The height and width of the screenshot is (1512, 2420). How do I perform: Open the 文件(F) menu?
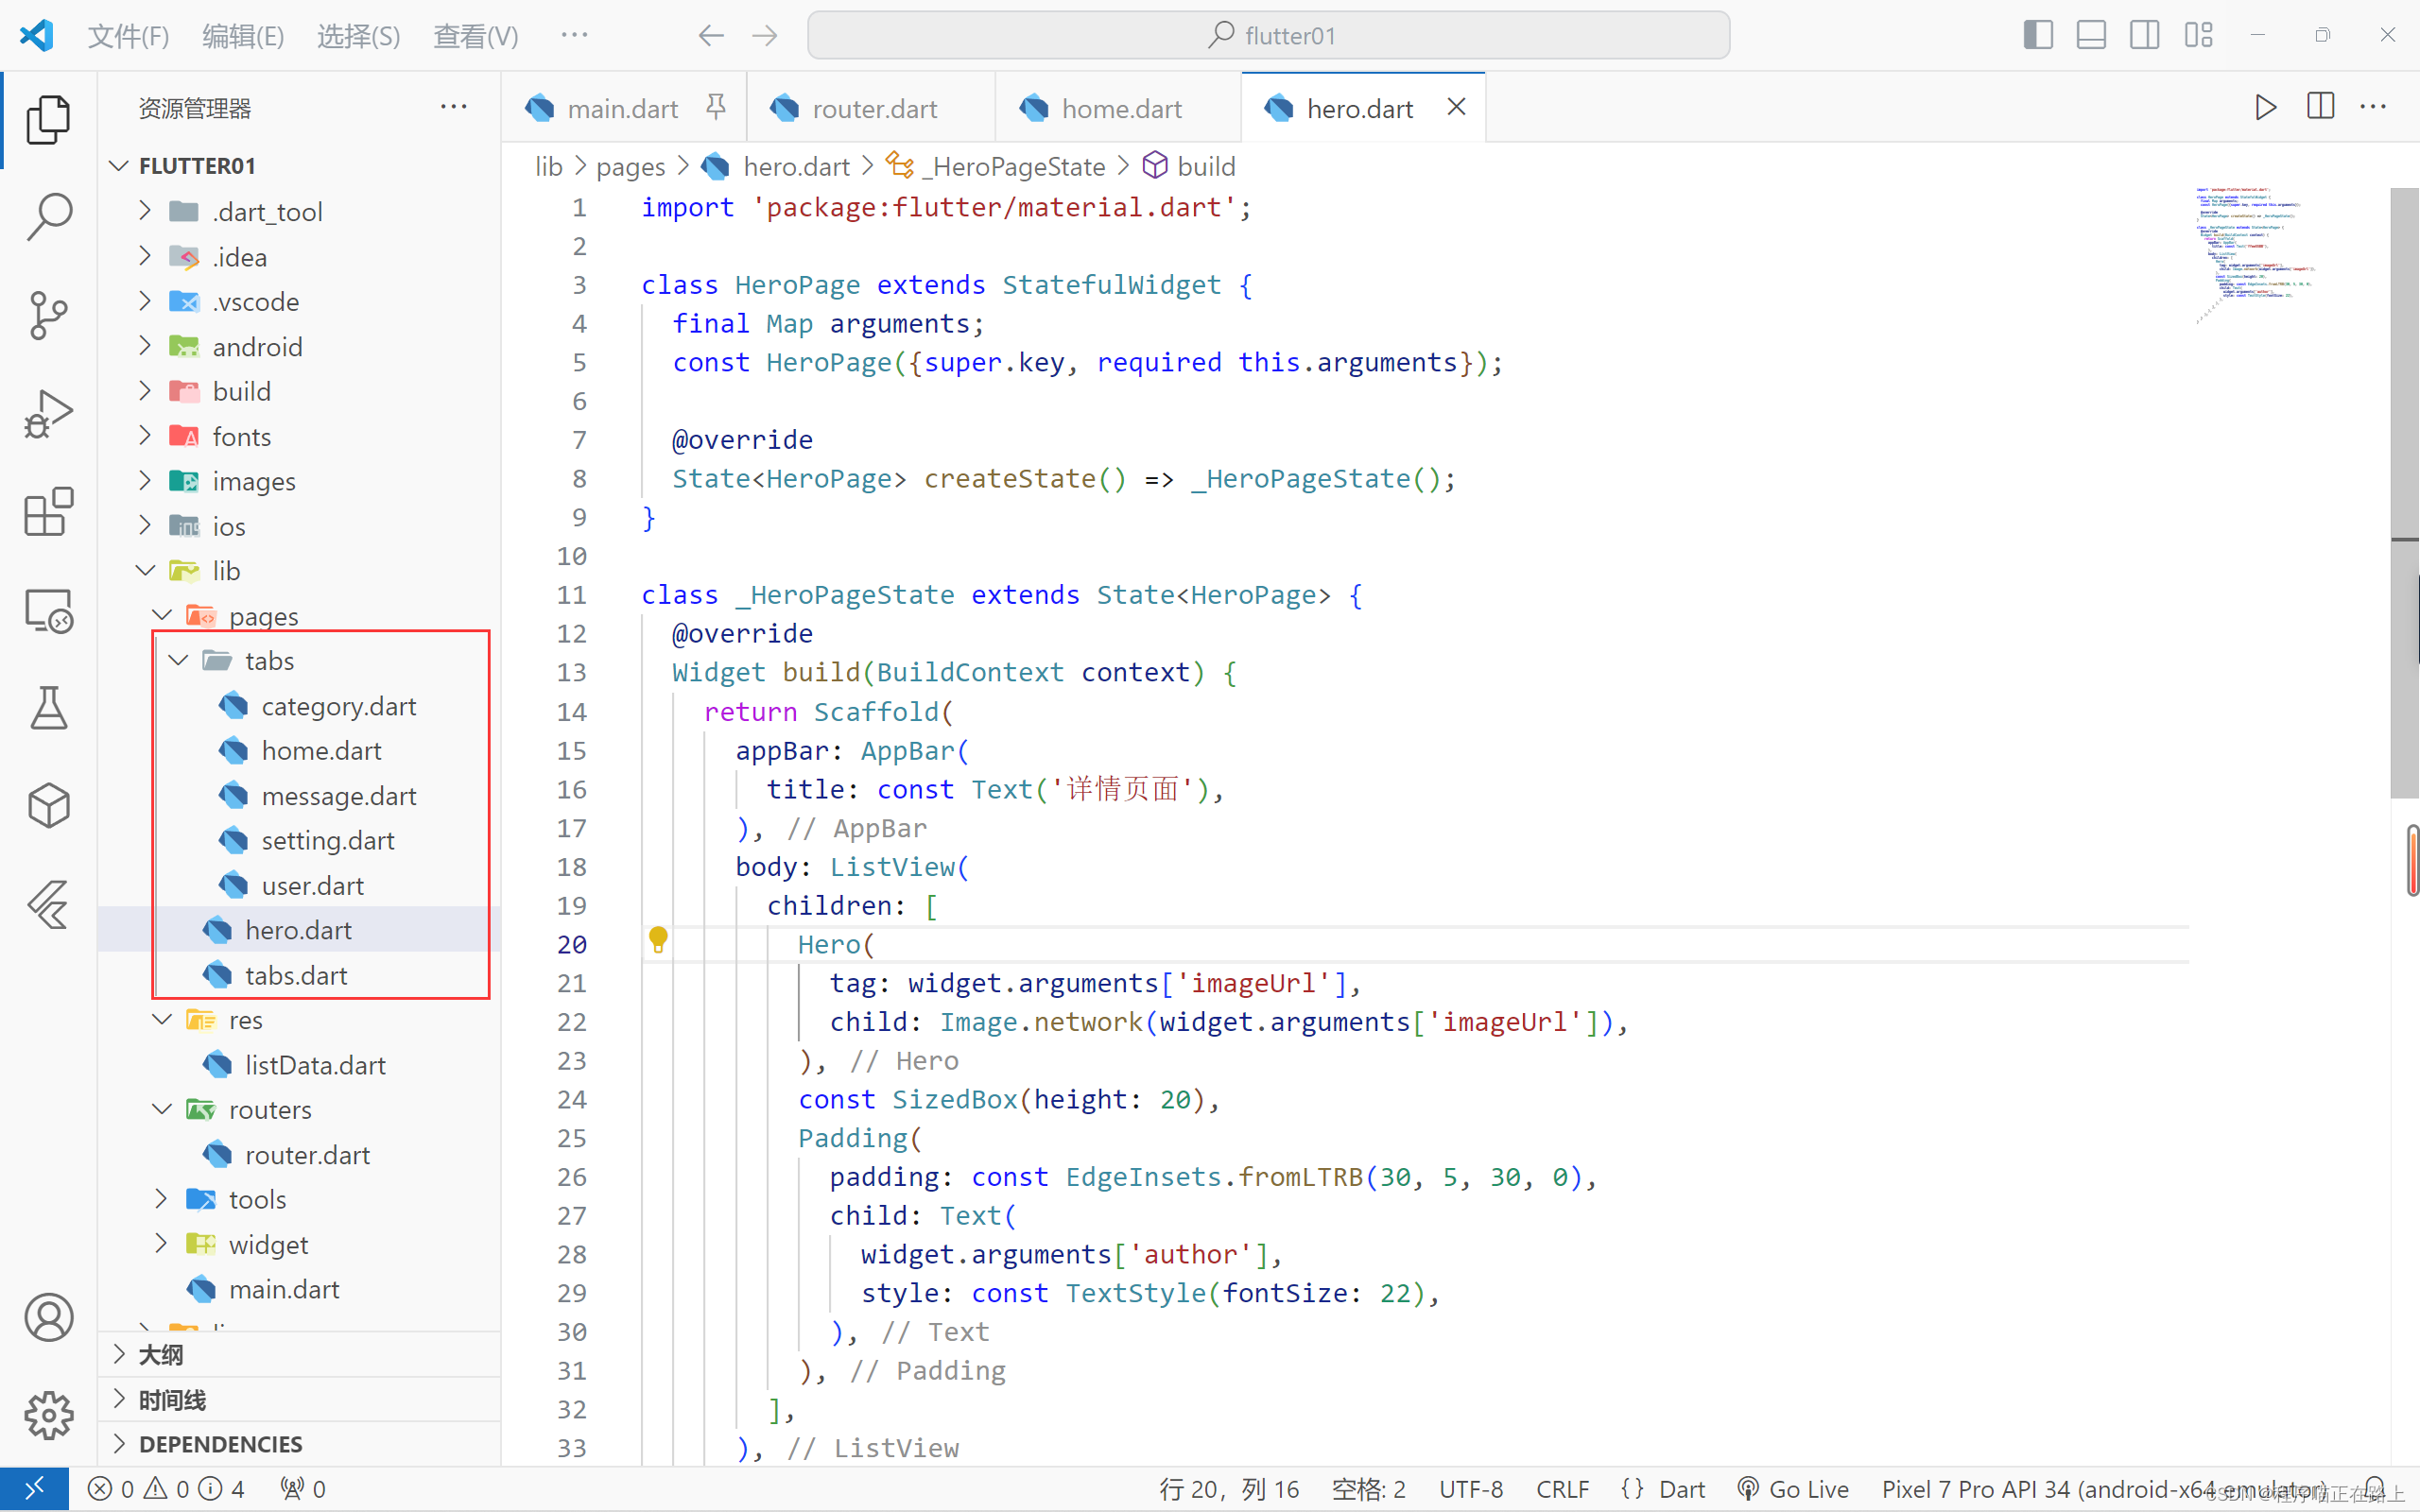pos(128,36)
